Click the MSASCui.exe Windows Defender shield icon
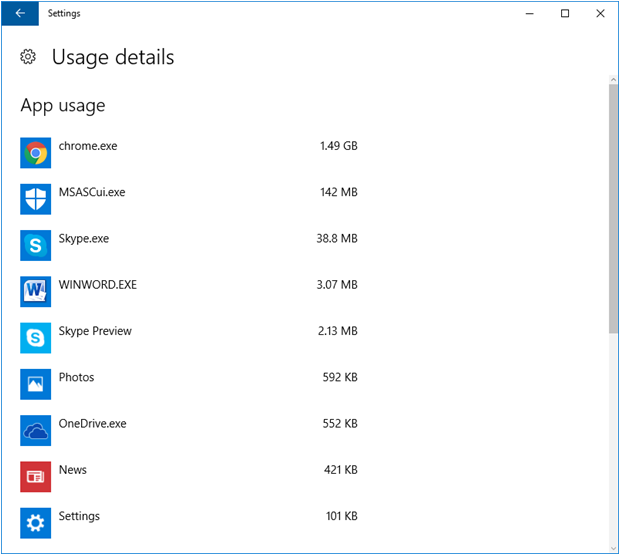The height and width of the screenshot is (555, 620). [x=36, y=199]
